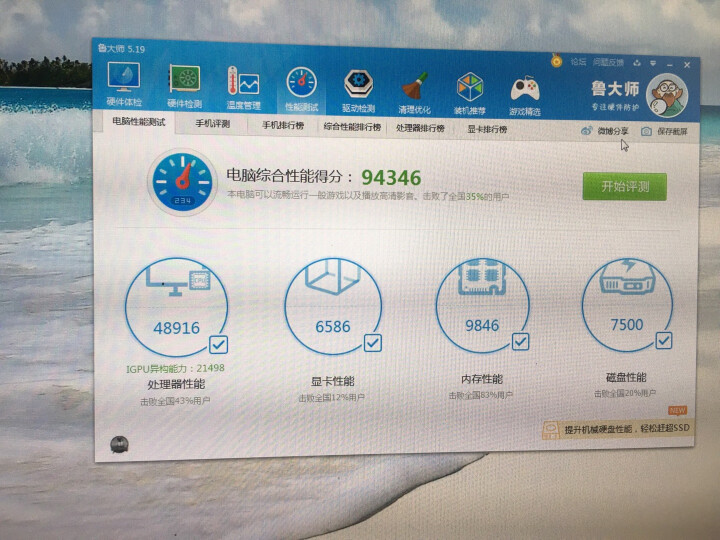Select the 性能测试 performance test icon
This screenshot has width=720, height=540.
[302, 90]
